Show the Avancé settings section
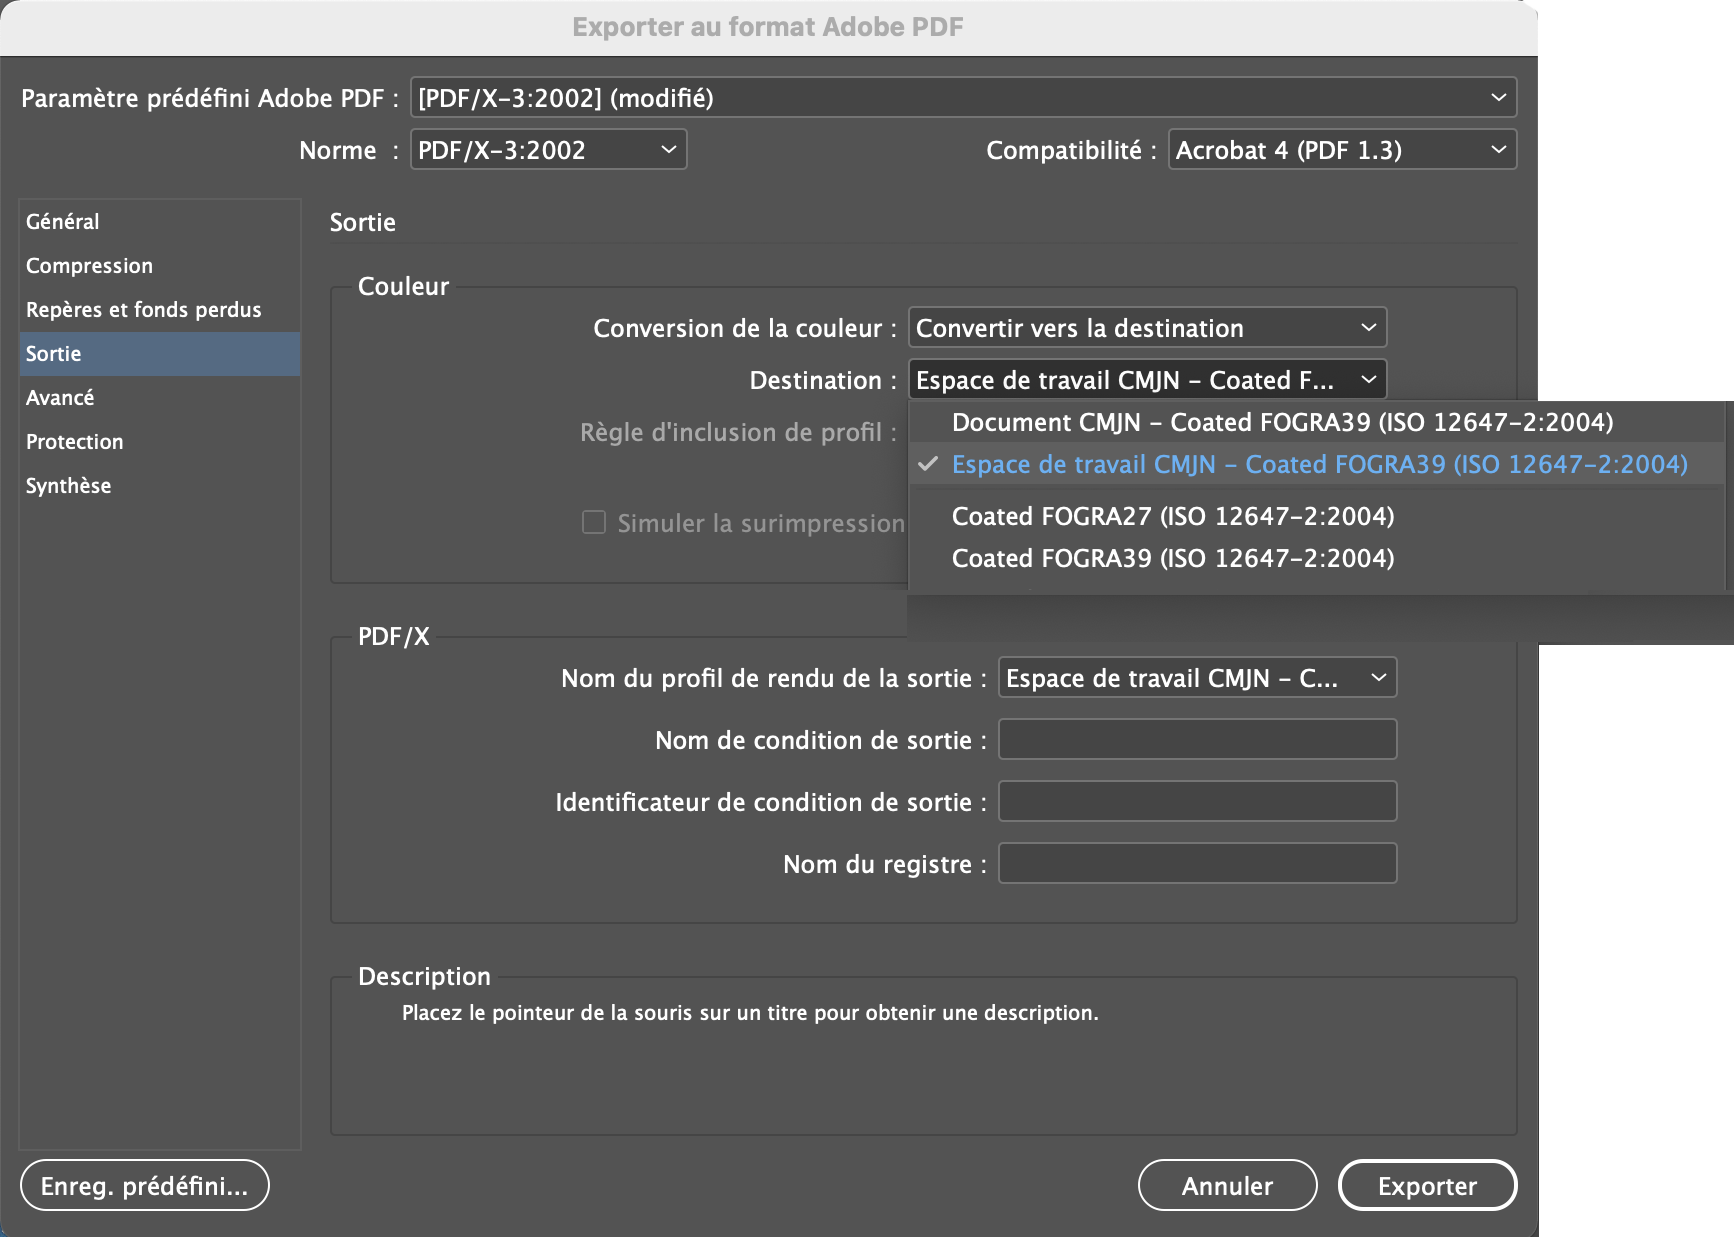This screenshot has height=1237, width=1734. coord(60,398)
